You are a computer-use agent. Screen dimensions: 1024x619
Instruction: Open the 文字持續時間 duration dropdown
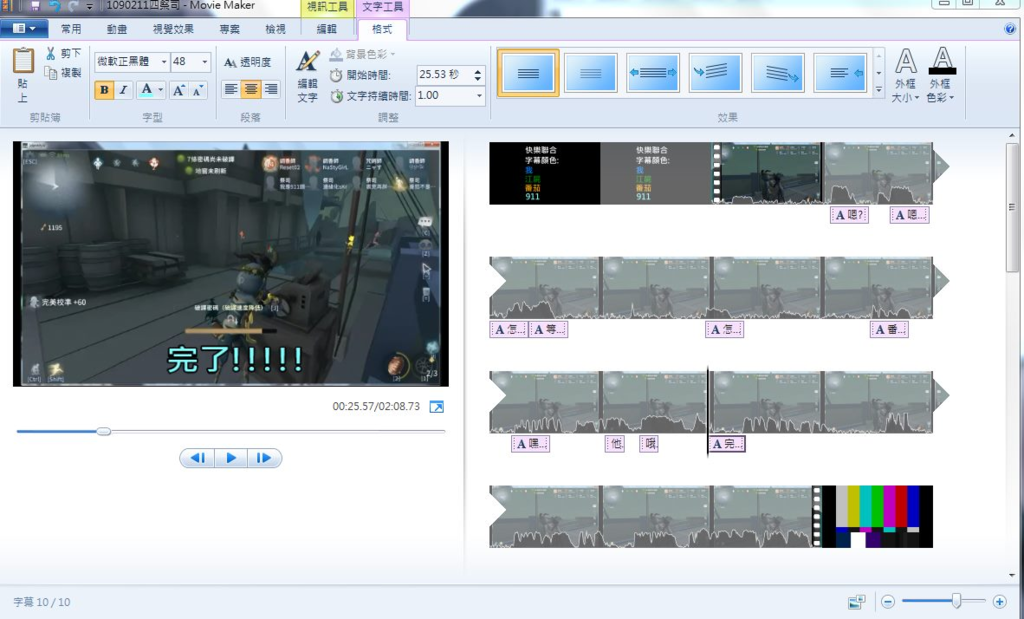coord(479,96)
